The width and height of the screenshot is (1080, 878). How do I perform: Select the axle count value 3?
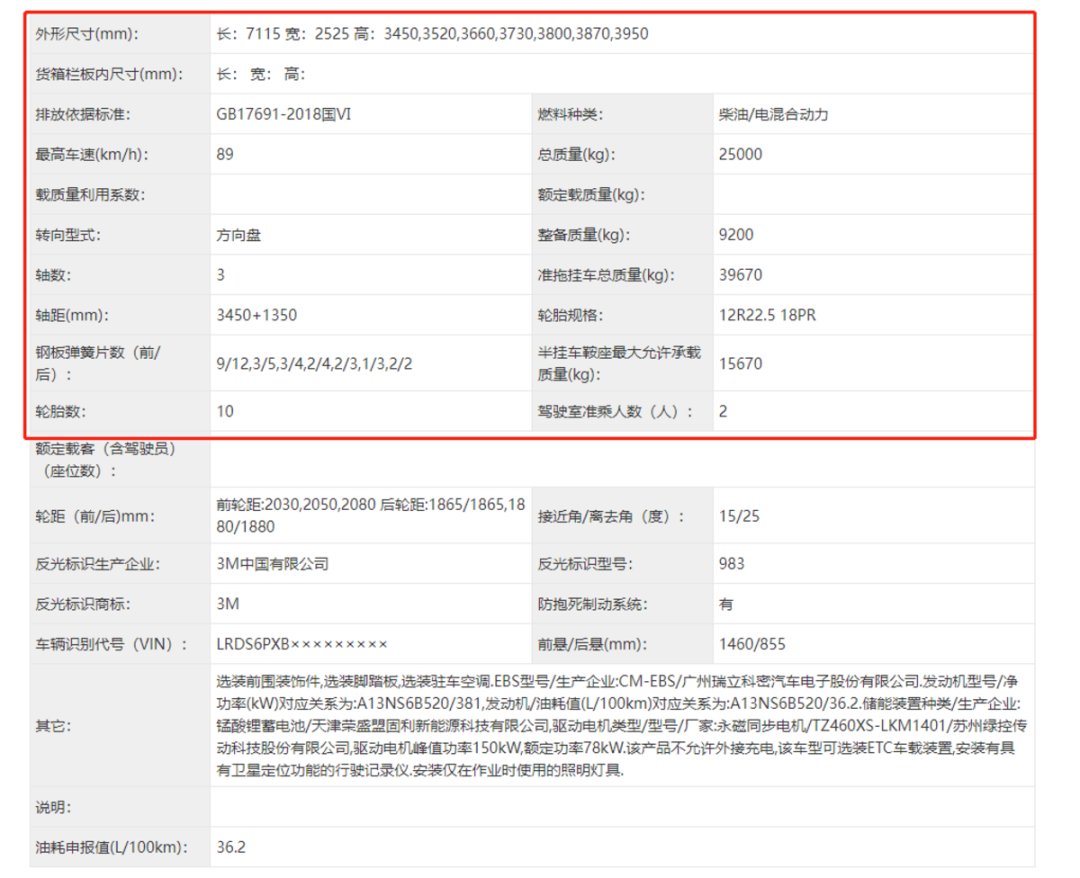tap(220, 275)
